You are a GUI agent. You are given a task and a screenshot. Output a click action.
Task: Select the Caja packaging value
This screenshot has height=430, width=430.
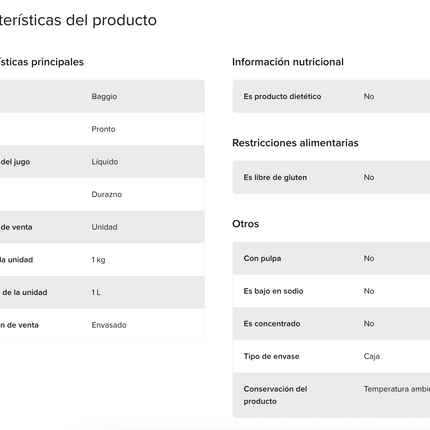point(372,356)
